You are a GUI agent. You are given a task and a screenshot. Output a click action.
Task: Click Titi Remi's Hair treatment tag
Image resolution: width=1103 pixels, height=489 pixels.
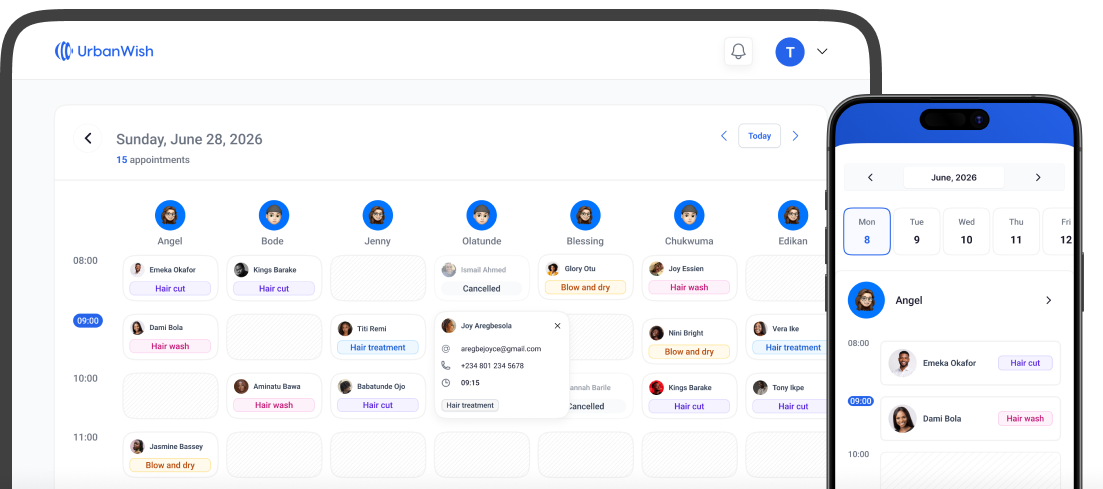click(378, 347)
